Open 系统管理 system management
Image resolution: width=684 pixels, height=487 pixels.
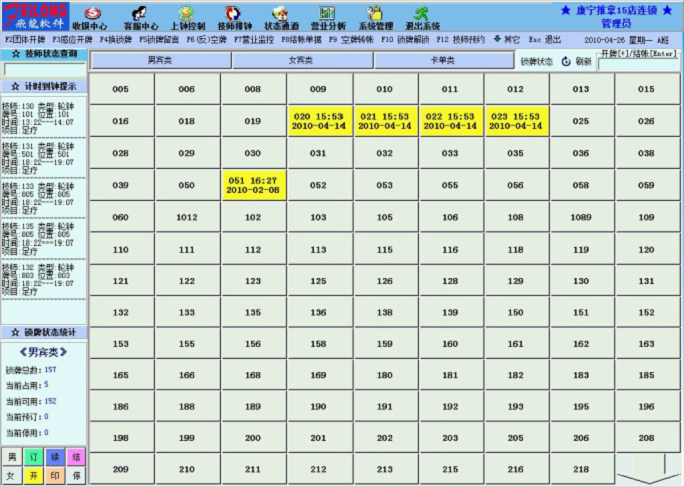(x=375, y=17)
